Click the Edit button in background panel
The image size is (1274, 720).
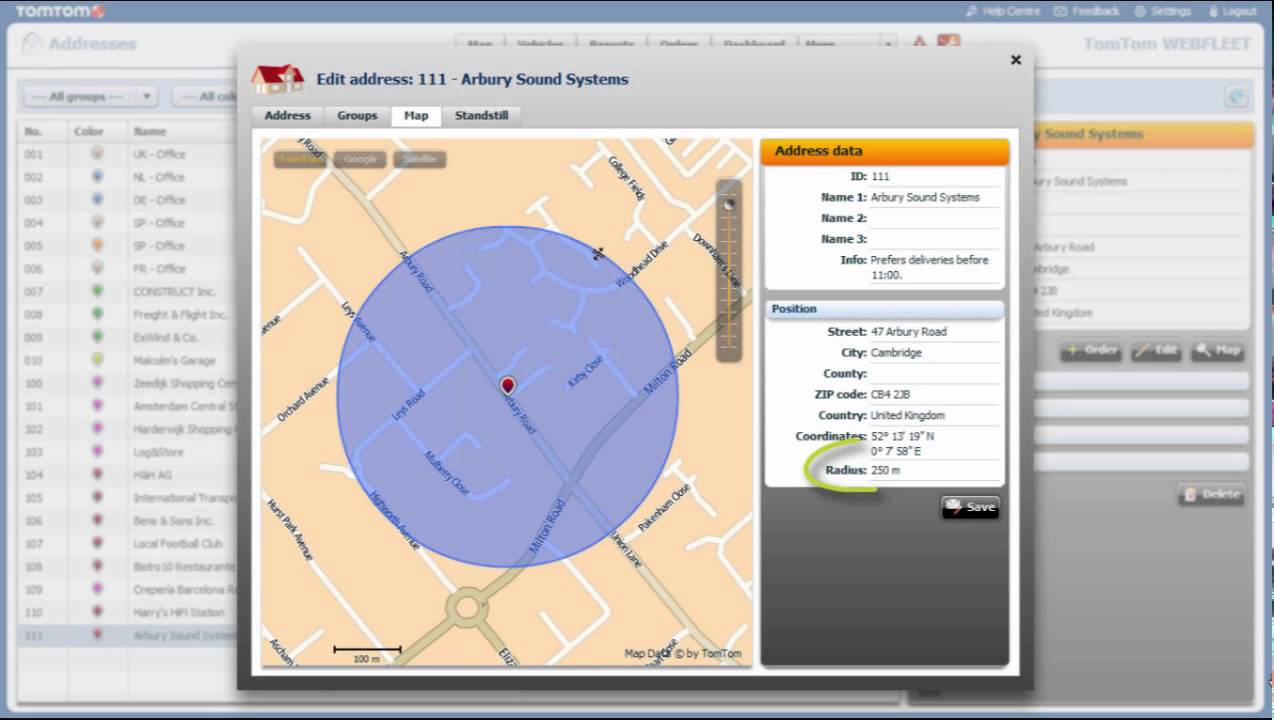click(1155, 351)
